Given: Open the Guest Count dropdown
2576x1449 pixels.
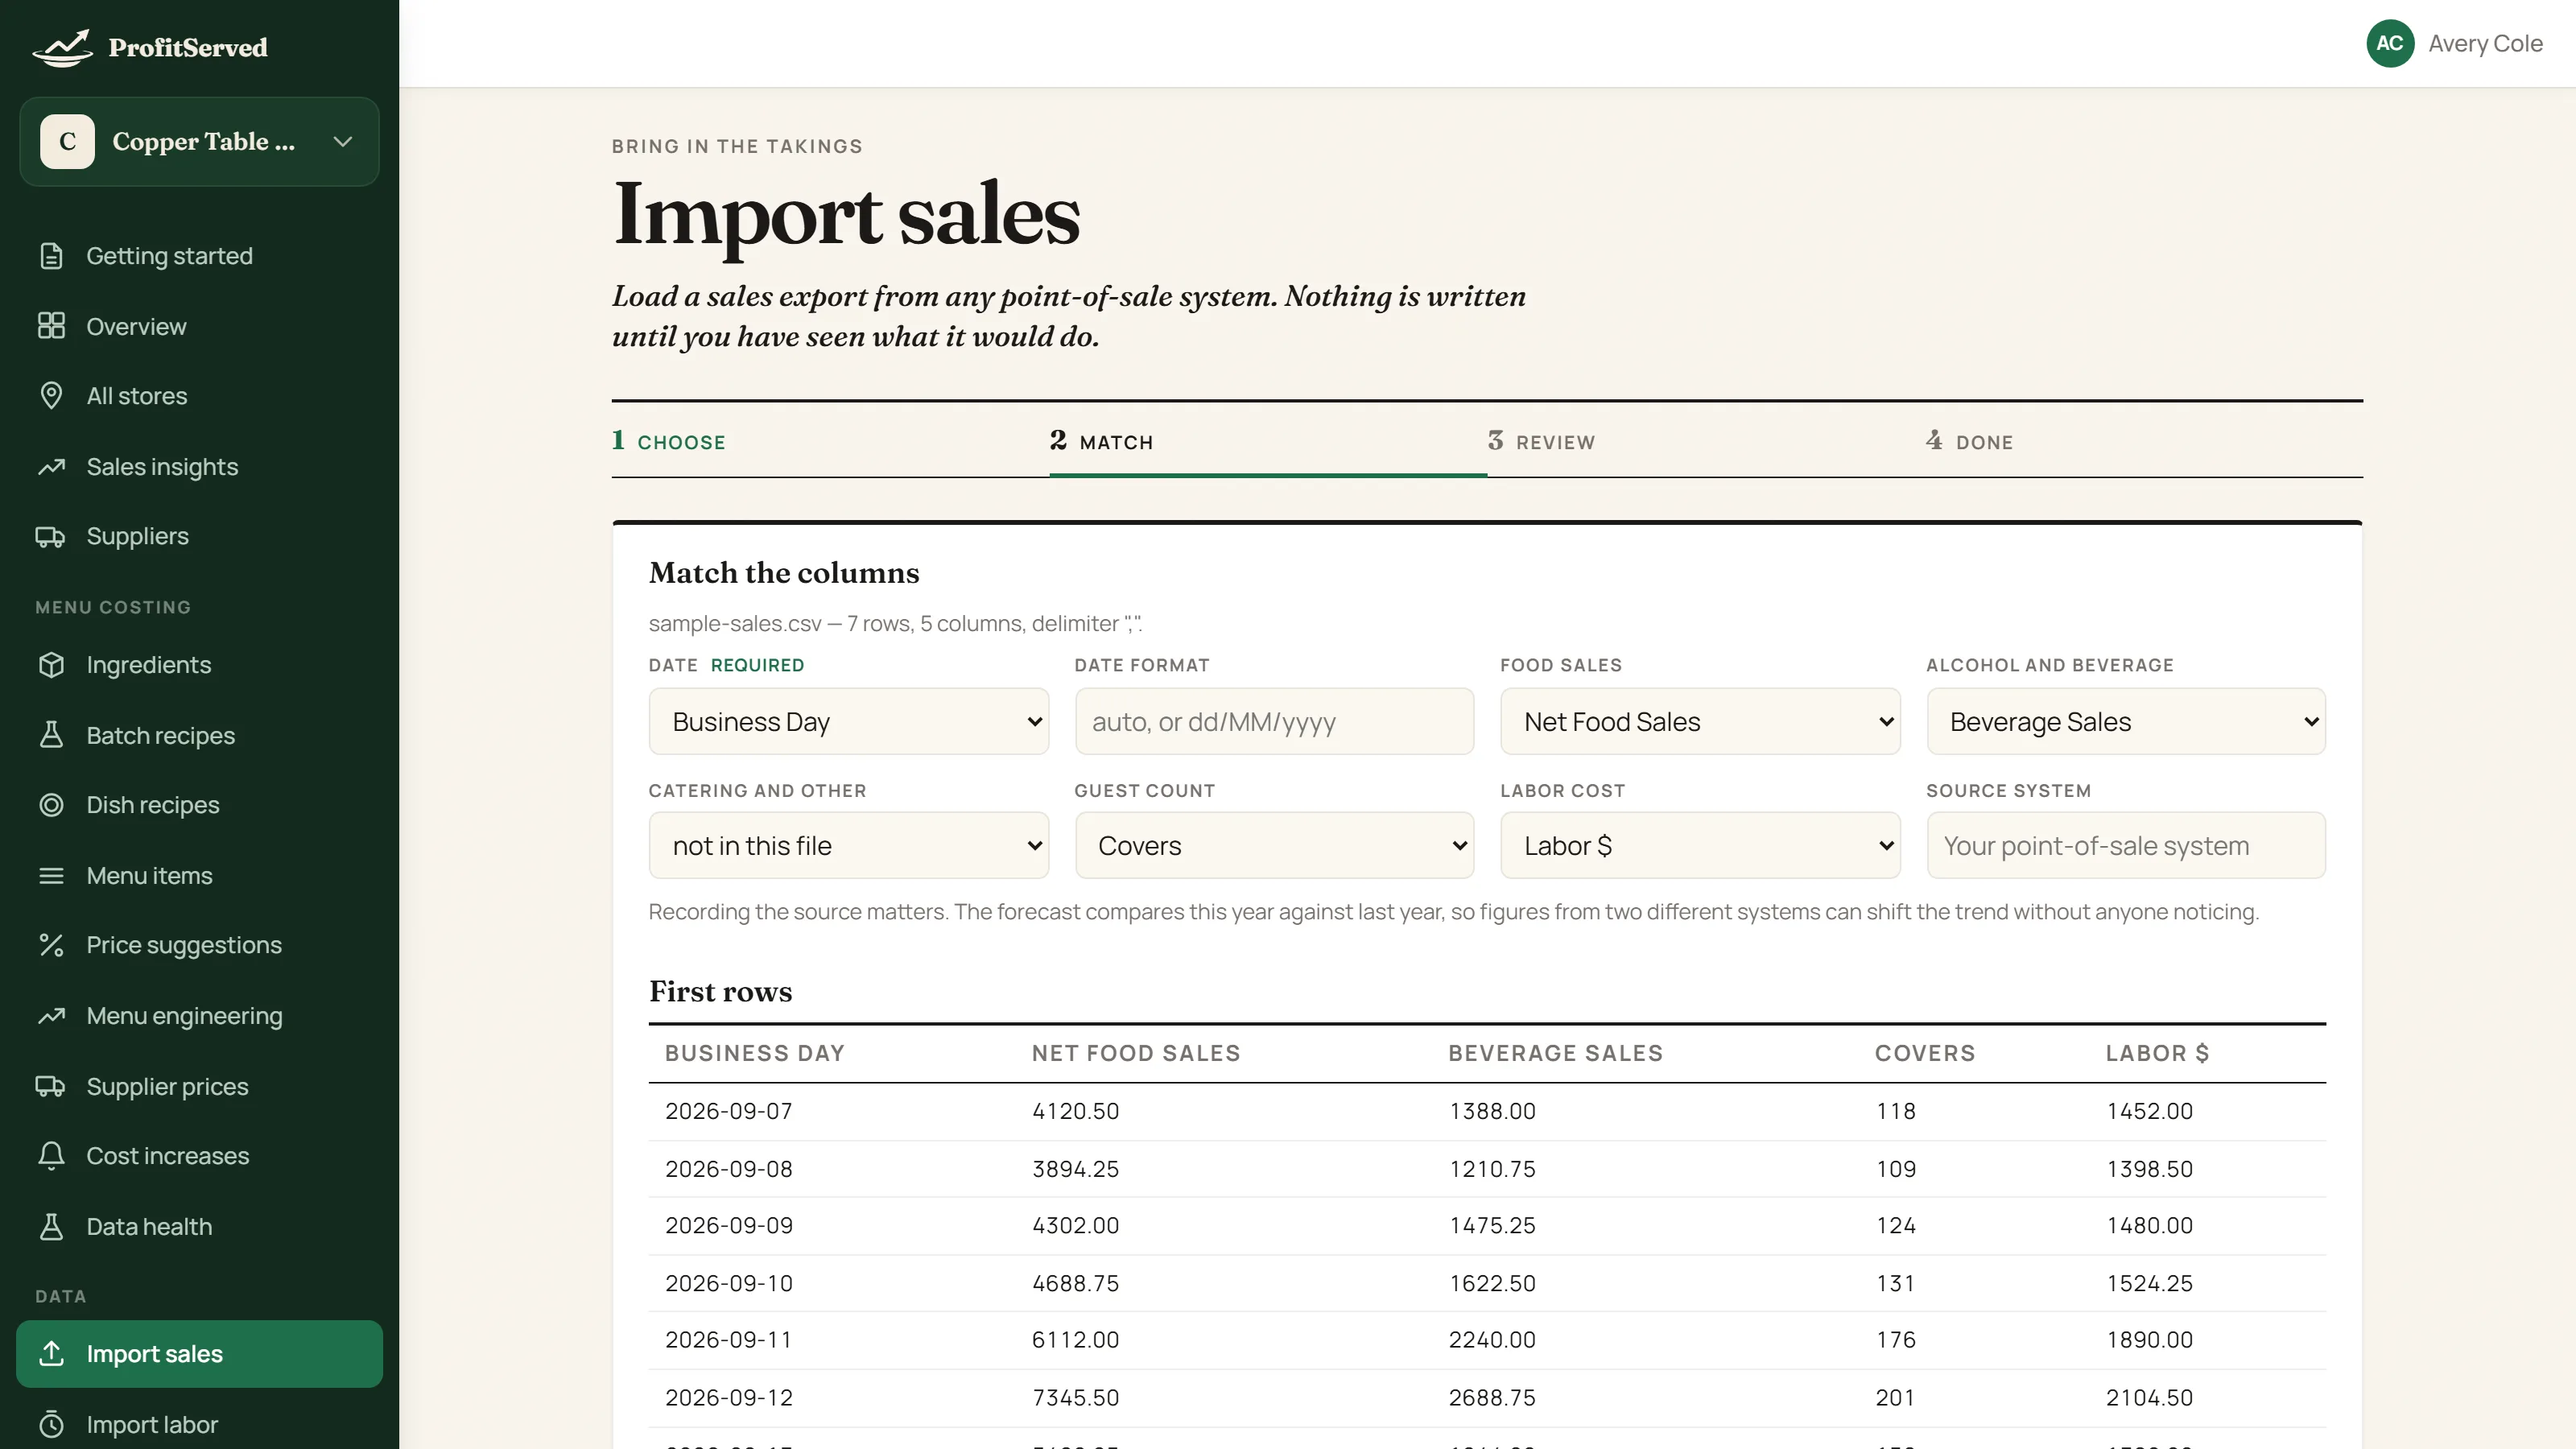Looking at the screenshot, I should click(1274, 846).
